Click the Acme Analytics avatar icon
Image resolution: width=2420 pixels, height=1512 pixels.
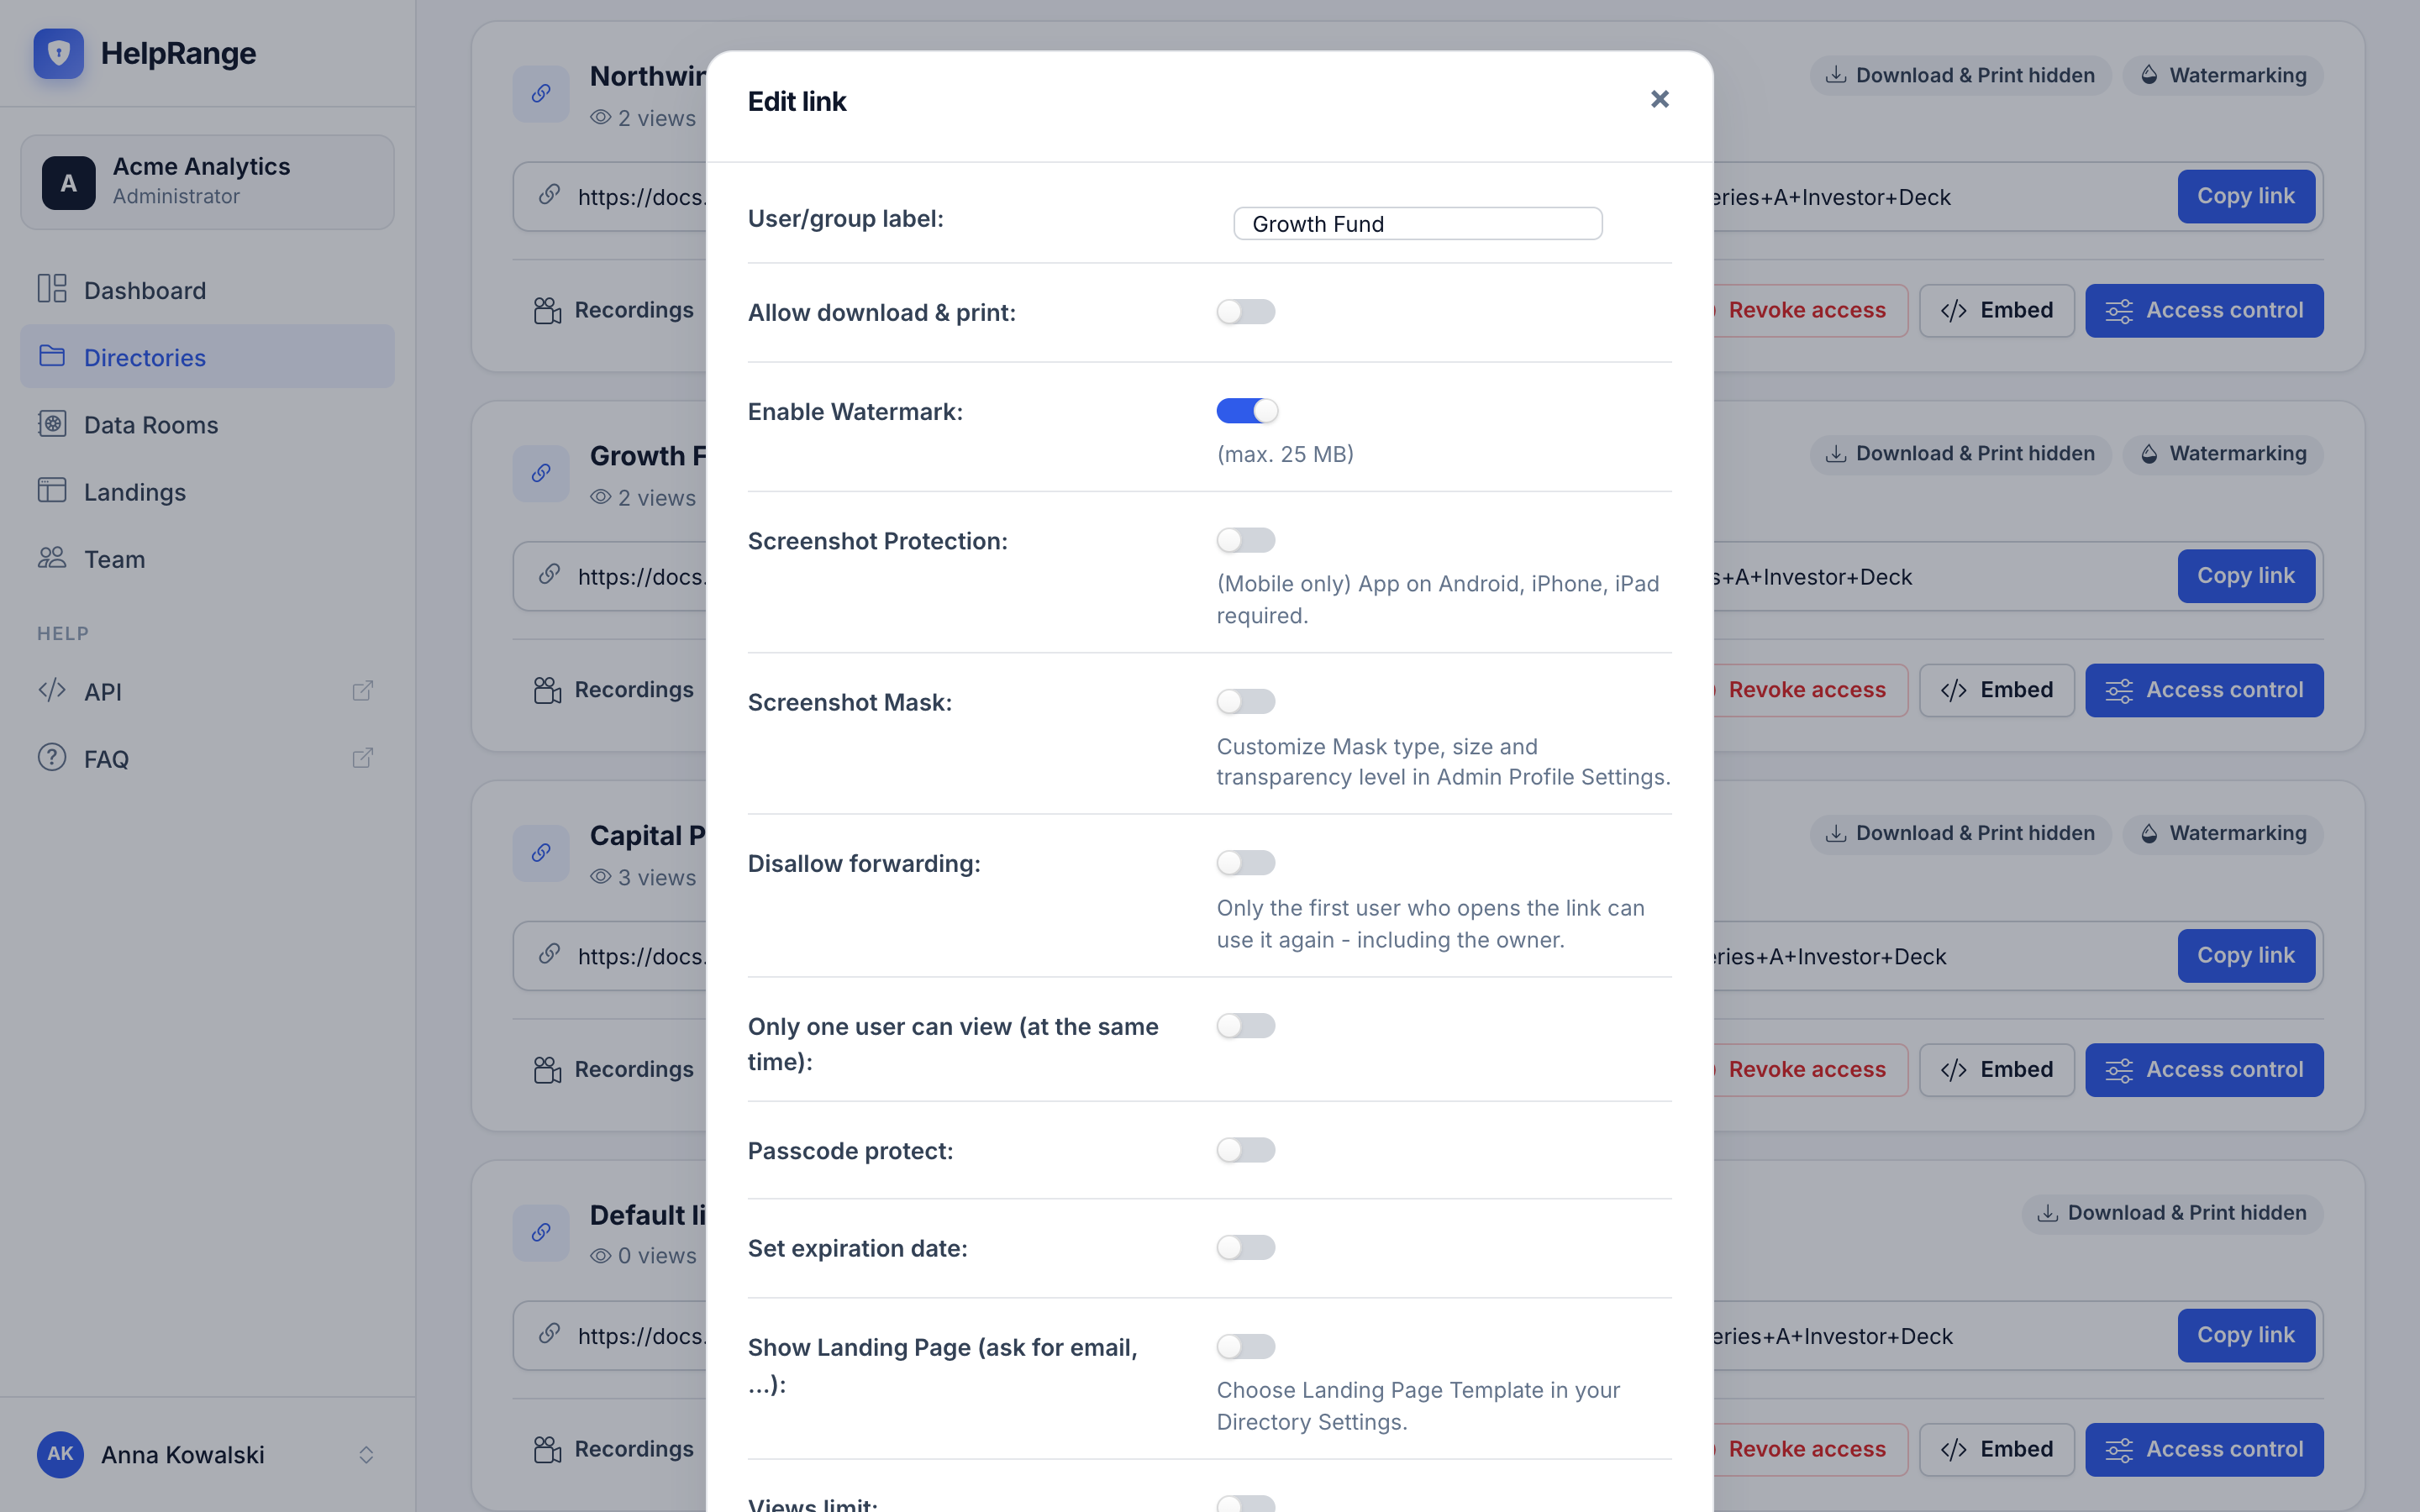(68, 182)
